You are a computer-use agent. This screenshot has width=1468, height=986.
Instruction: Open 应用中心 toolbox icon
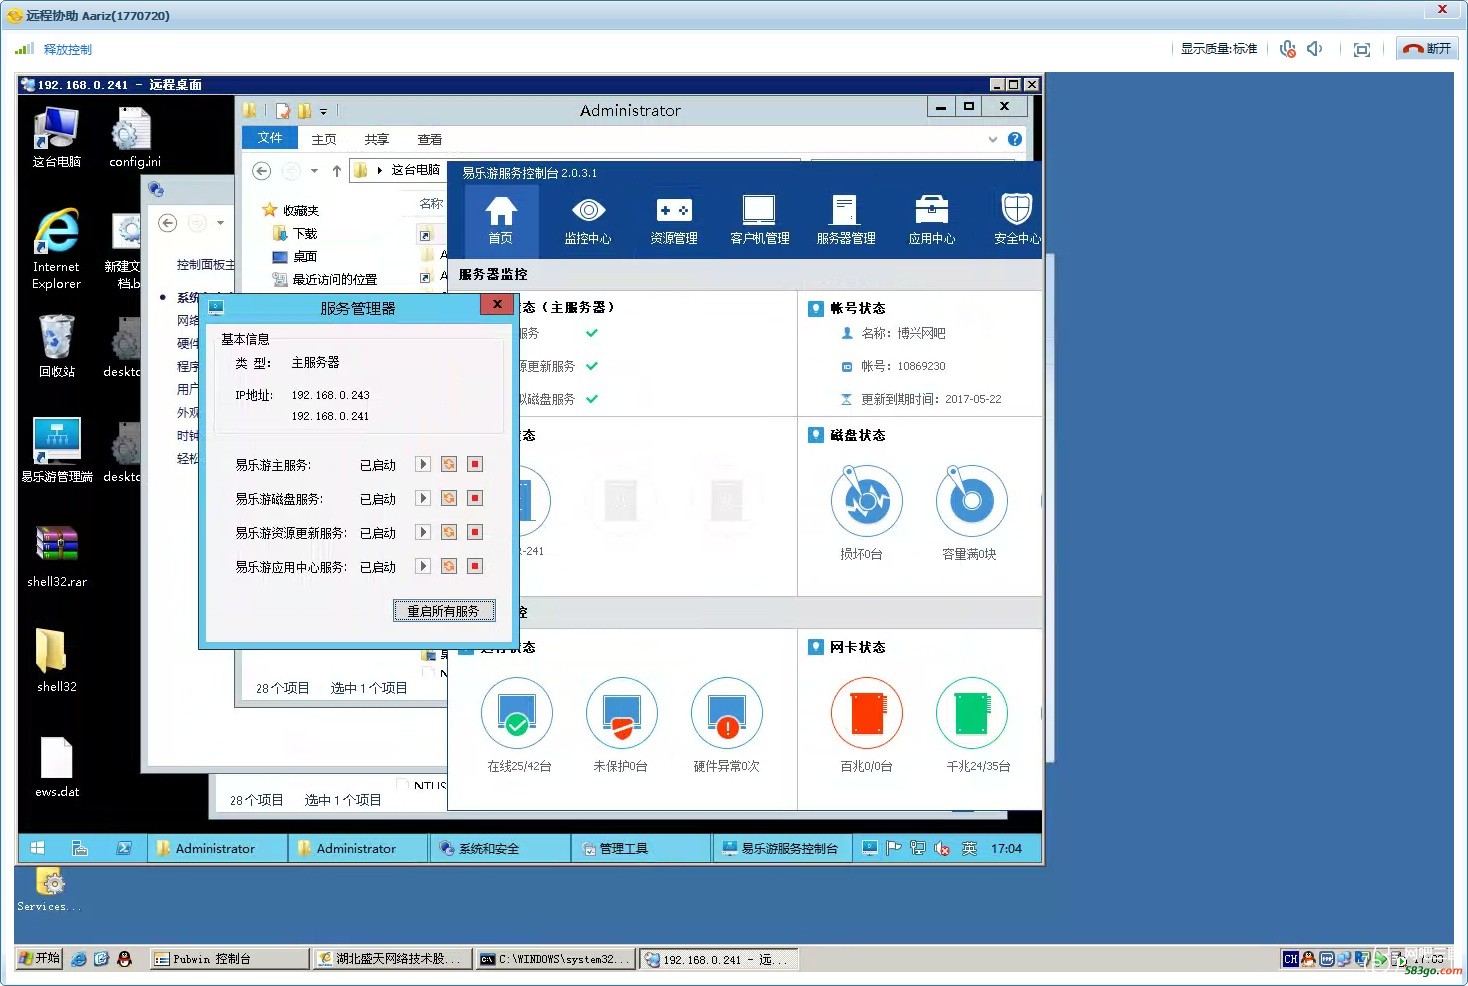(931, 220)
